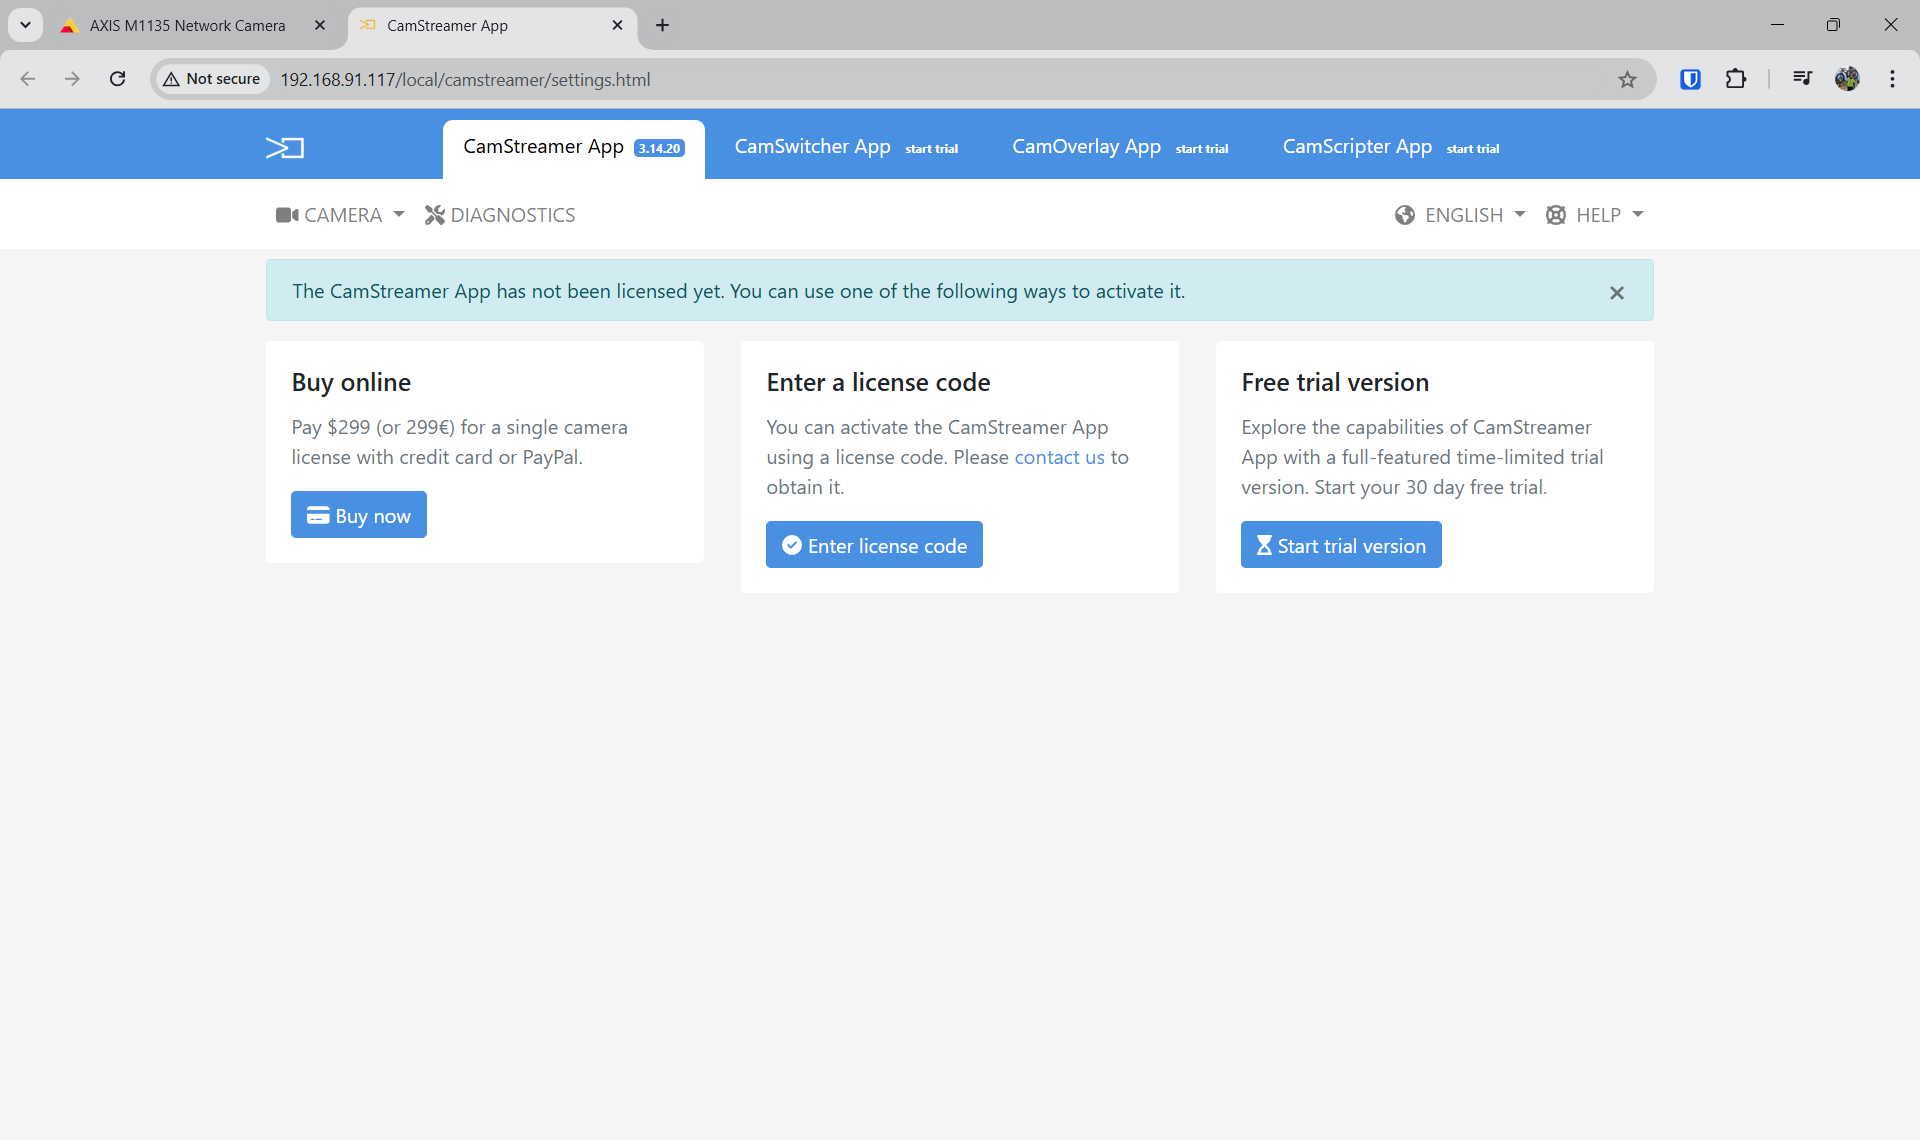Expand the CAMERA dropdown menu
The height and width of the screenshot is (1140, 1920).
pyautogui.click(x=340, y=215)
